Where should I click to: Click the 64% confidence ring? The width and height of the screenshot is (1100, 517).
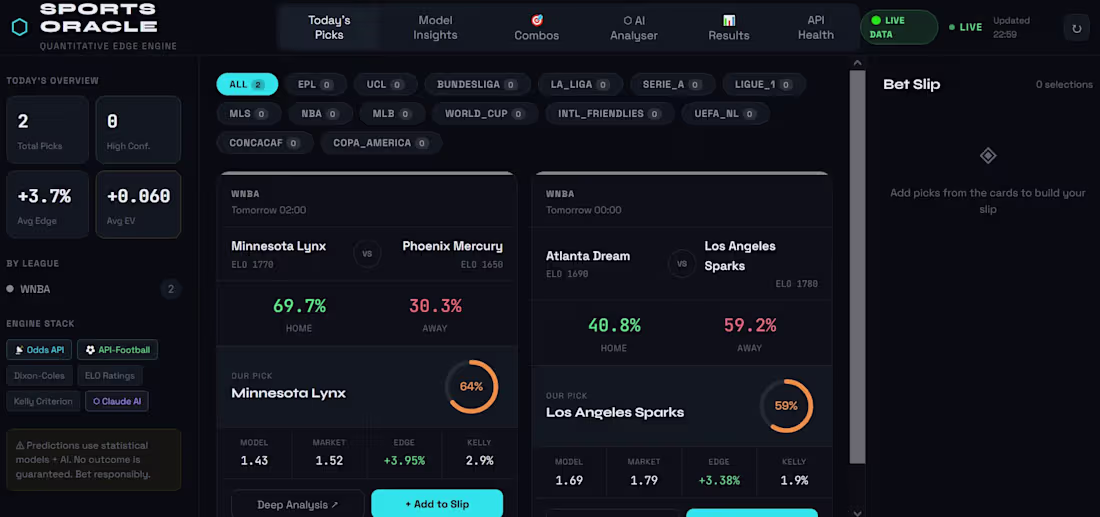[471, 387]
